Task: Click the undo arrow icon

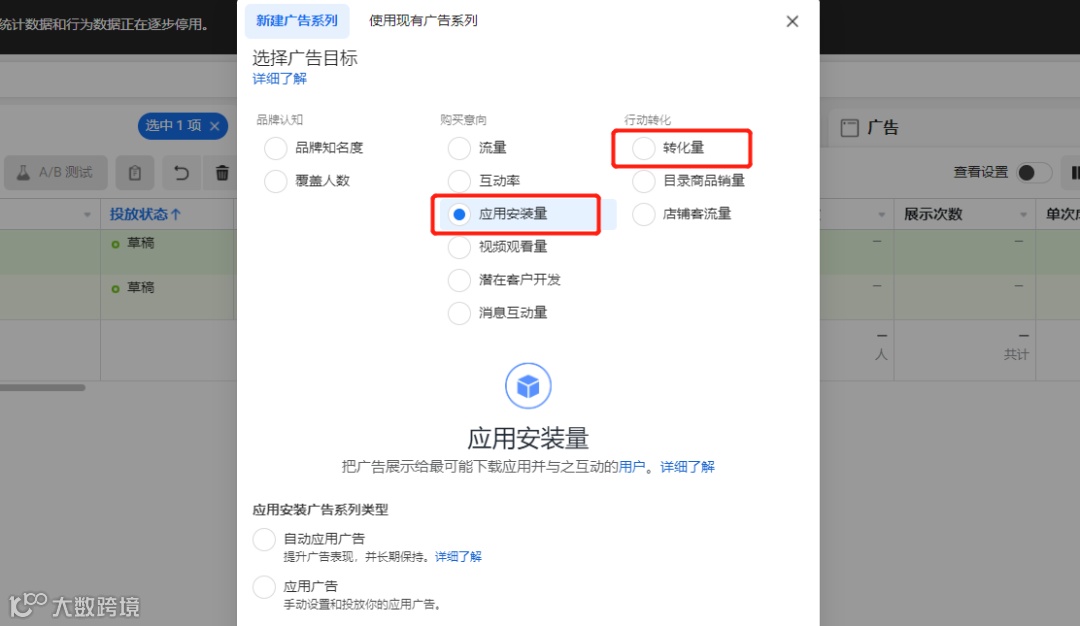Action: tap(181, 172)
